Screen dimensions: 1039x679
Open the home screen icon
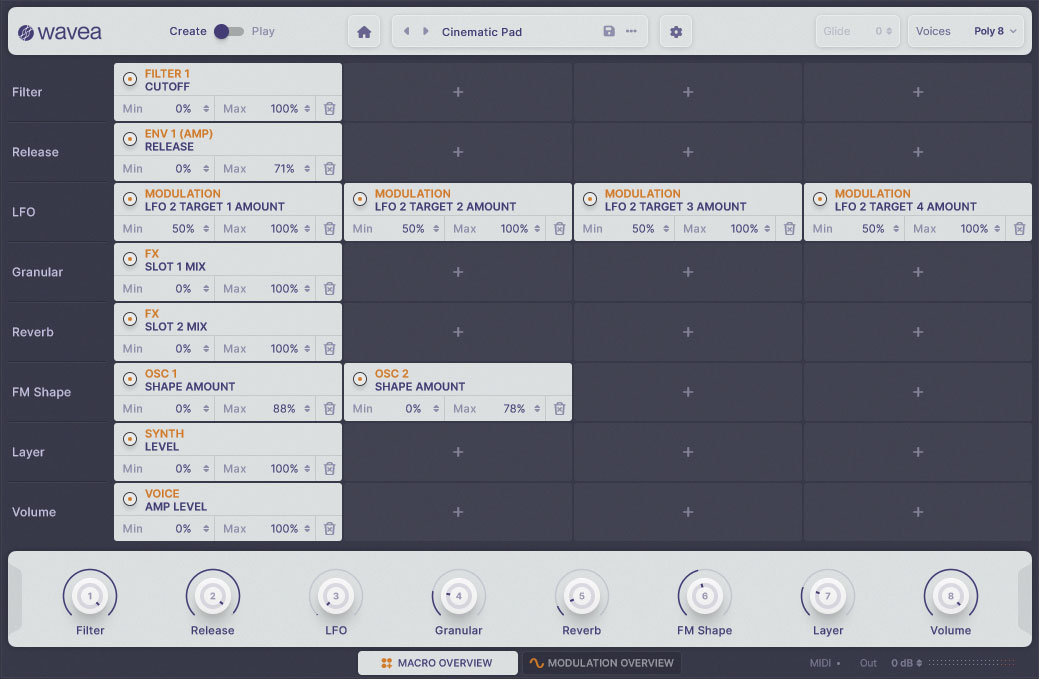pyautogui.click(x=364, y=32)
